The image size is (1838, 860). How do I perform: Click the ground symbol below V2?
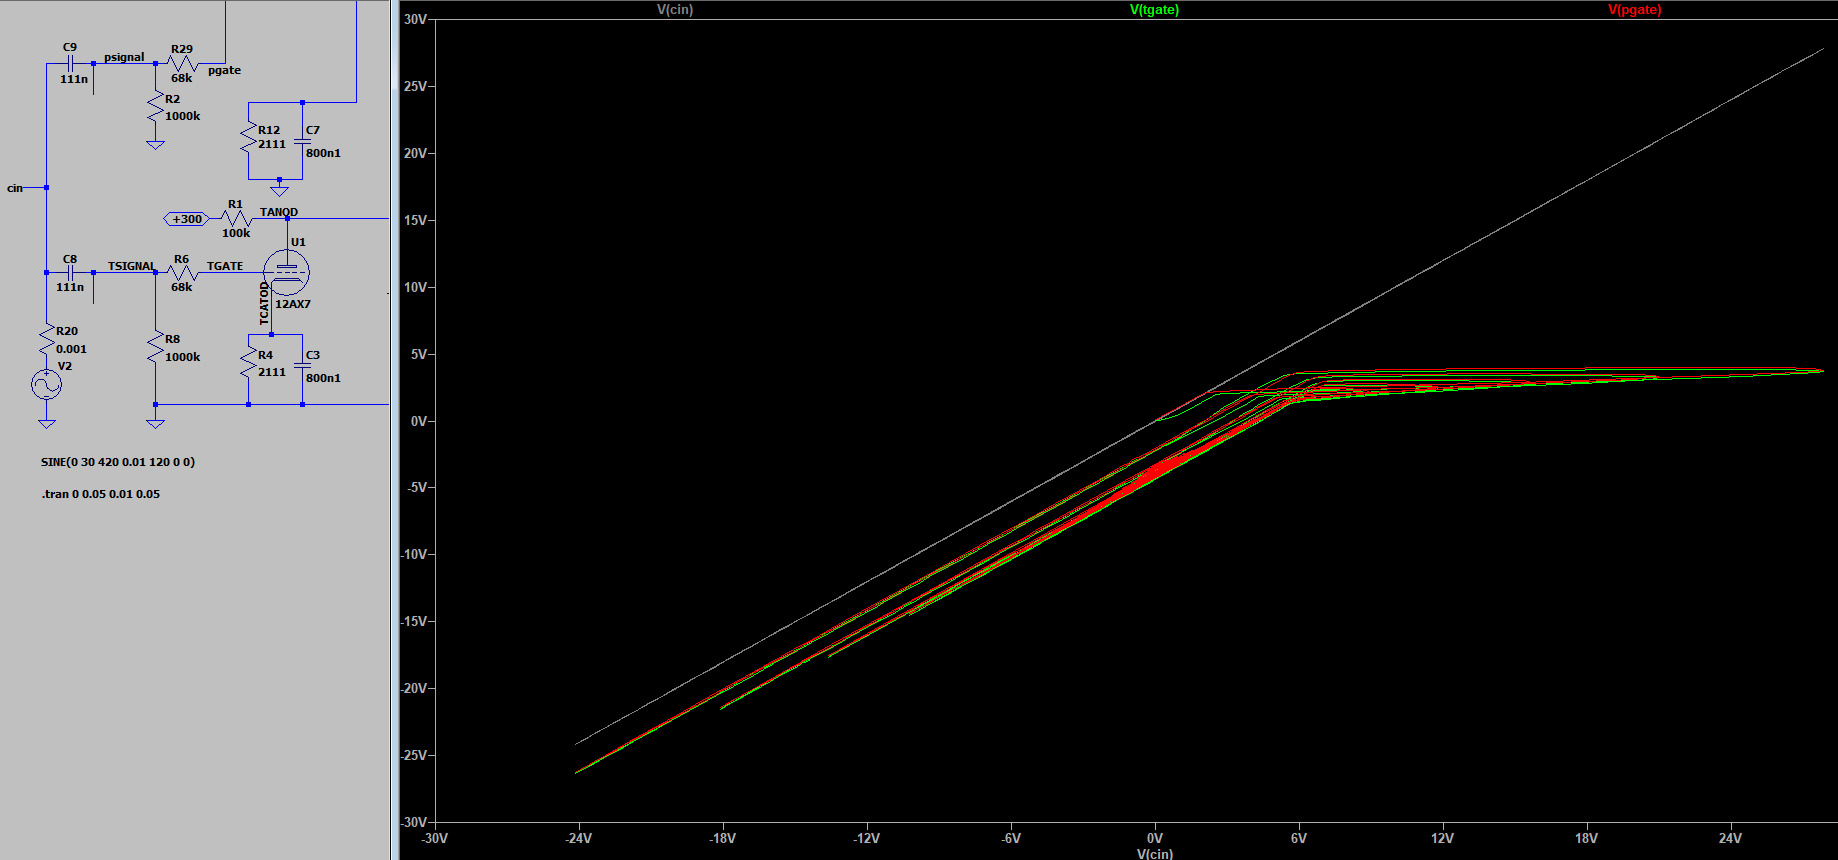[x=47, y=424]
